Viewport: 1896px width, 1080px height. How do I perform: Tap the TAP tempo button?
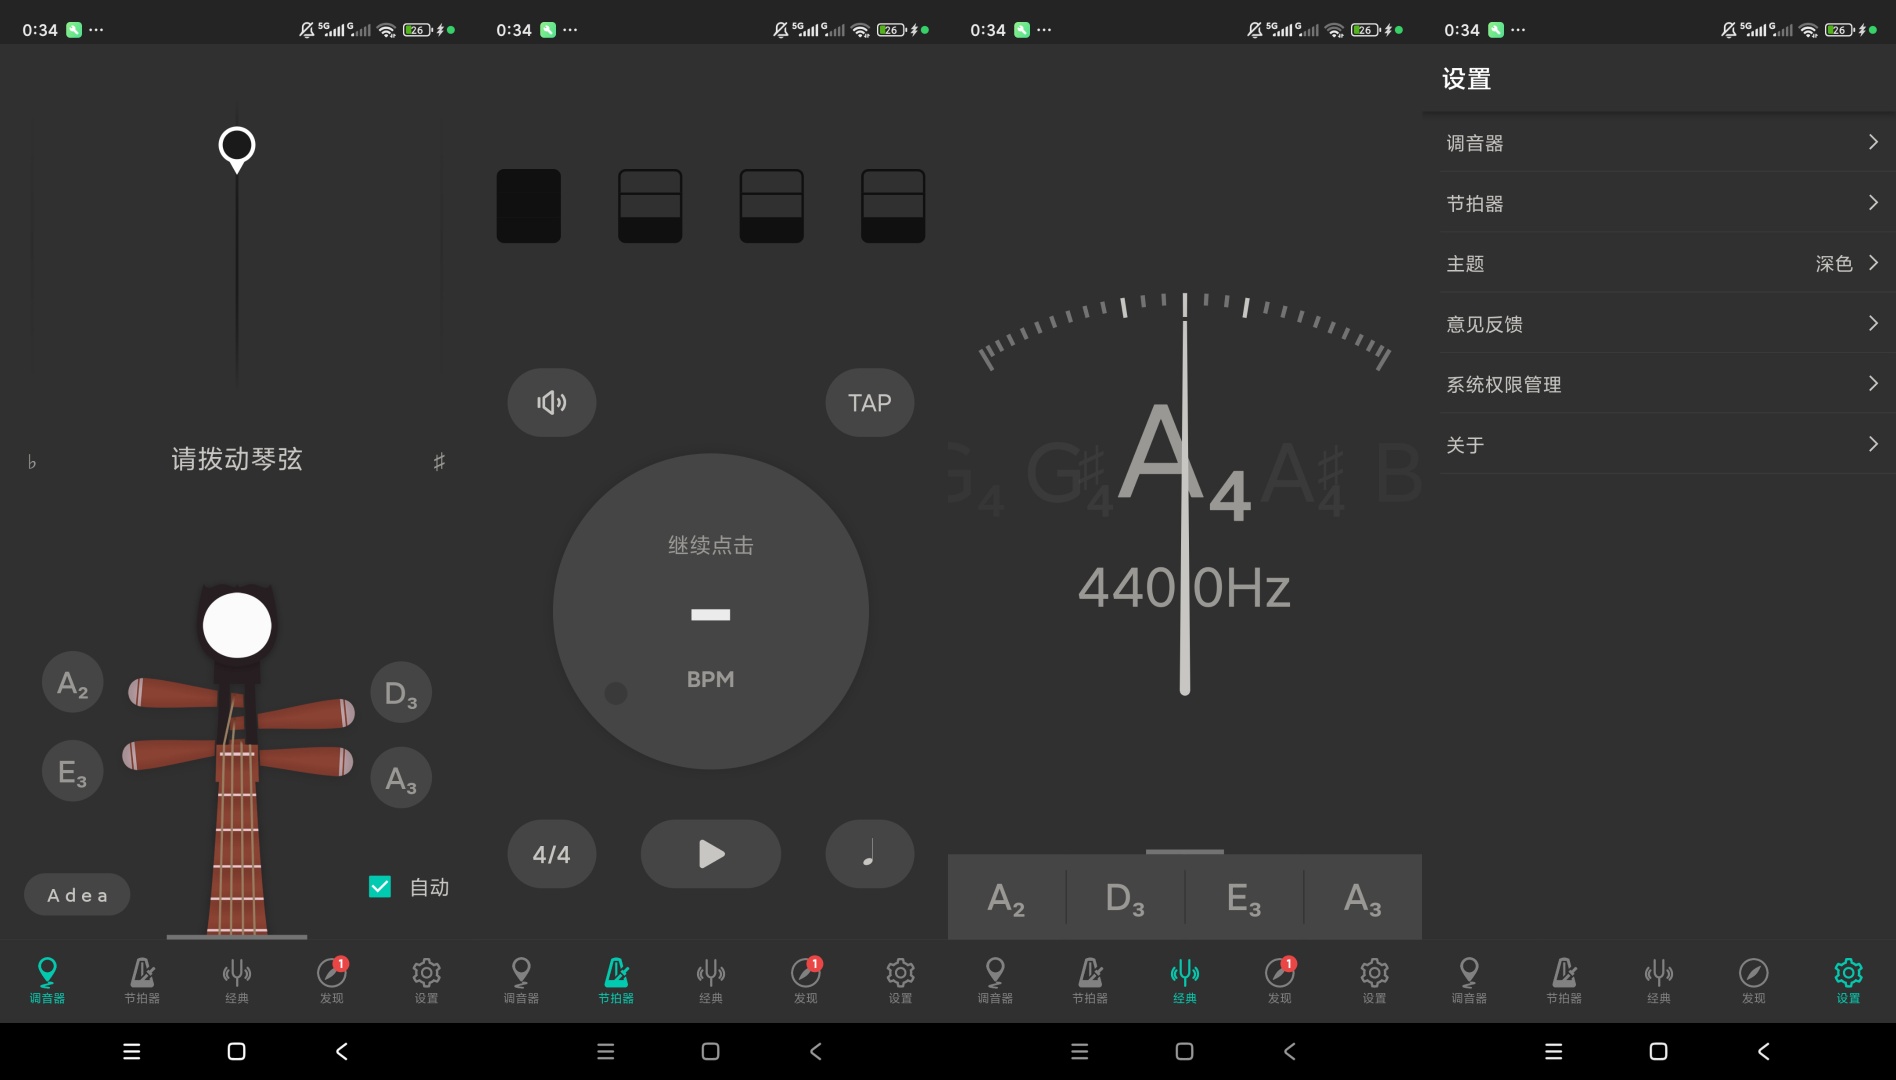869,402
